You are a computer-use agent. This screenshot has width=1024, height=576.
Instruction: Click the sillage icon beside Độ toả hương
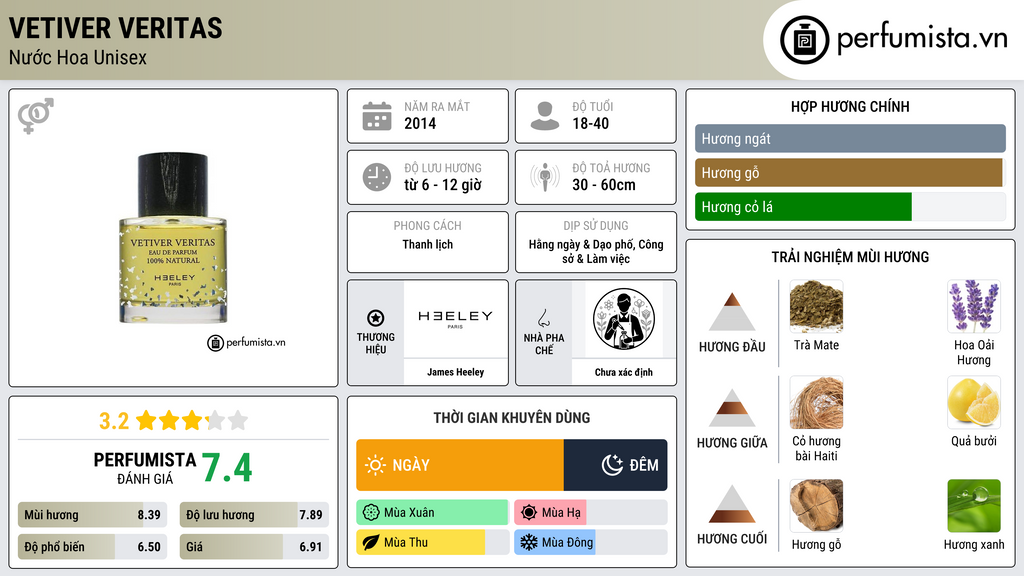coord(545,177)
